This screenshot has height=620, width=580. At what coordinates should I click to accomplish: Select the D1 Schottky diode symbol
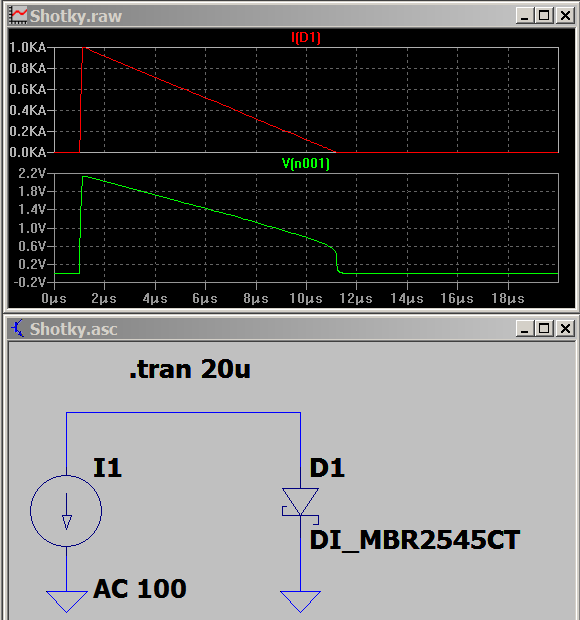click(300, 502)
